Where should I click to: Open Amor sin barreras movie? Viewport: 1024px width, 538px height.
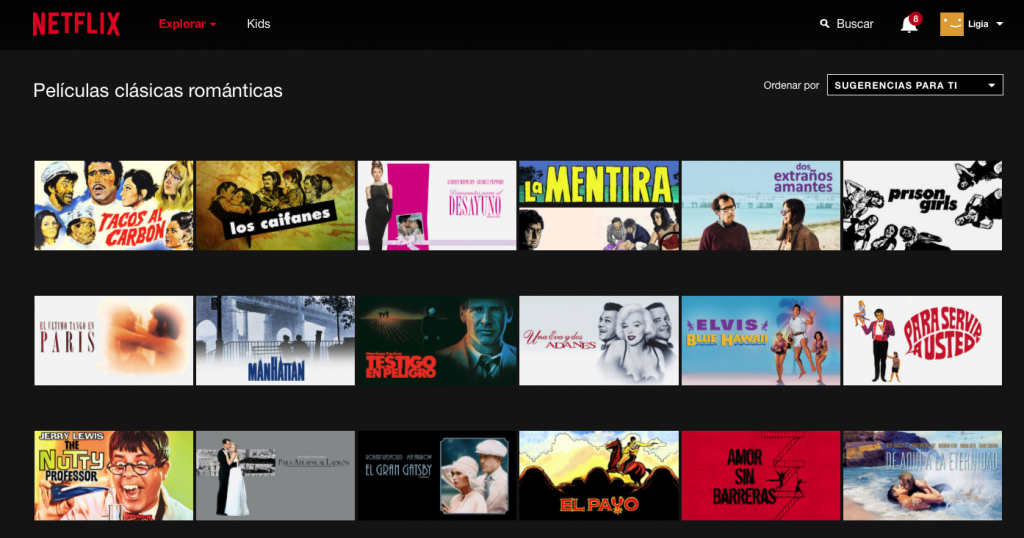click(x=761, y=475)
